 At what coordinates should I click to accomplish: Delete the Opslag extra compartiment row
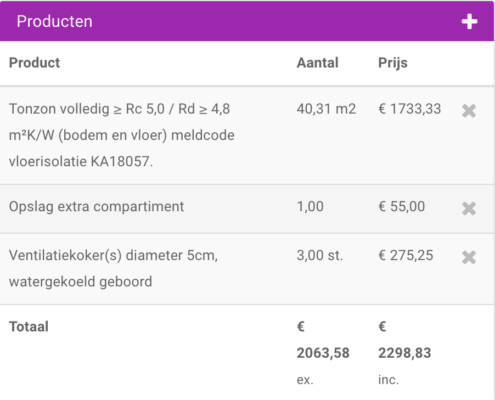pyautogui.click(x=469, y=209)
